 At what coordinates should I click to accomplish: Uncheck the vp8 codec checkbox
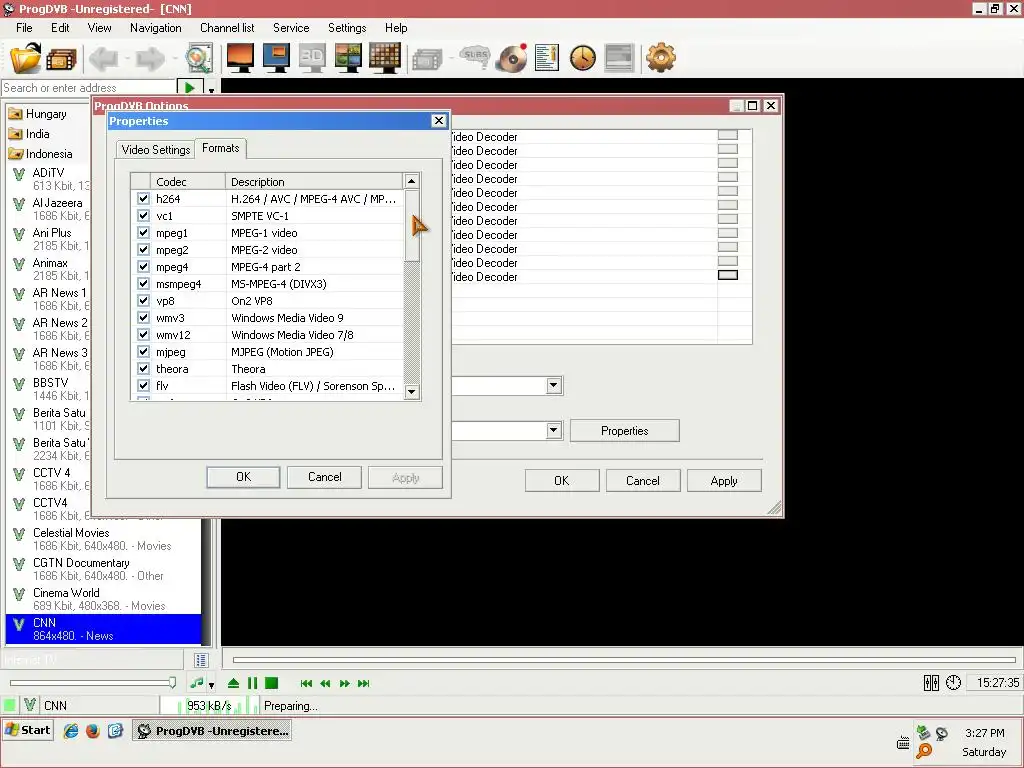coord(143,300)
